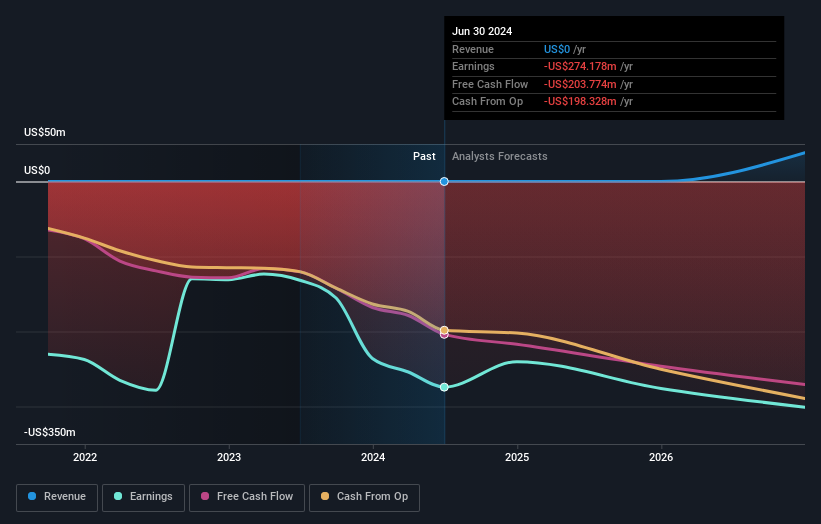Viewport: 821px width, 524px height.
Task: Click the -US$350m y-axis label
Action: tap(49, 432)
